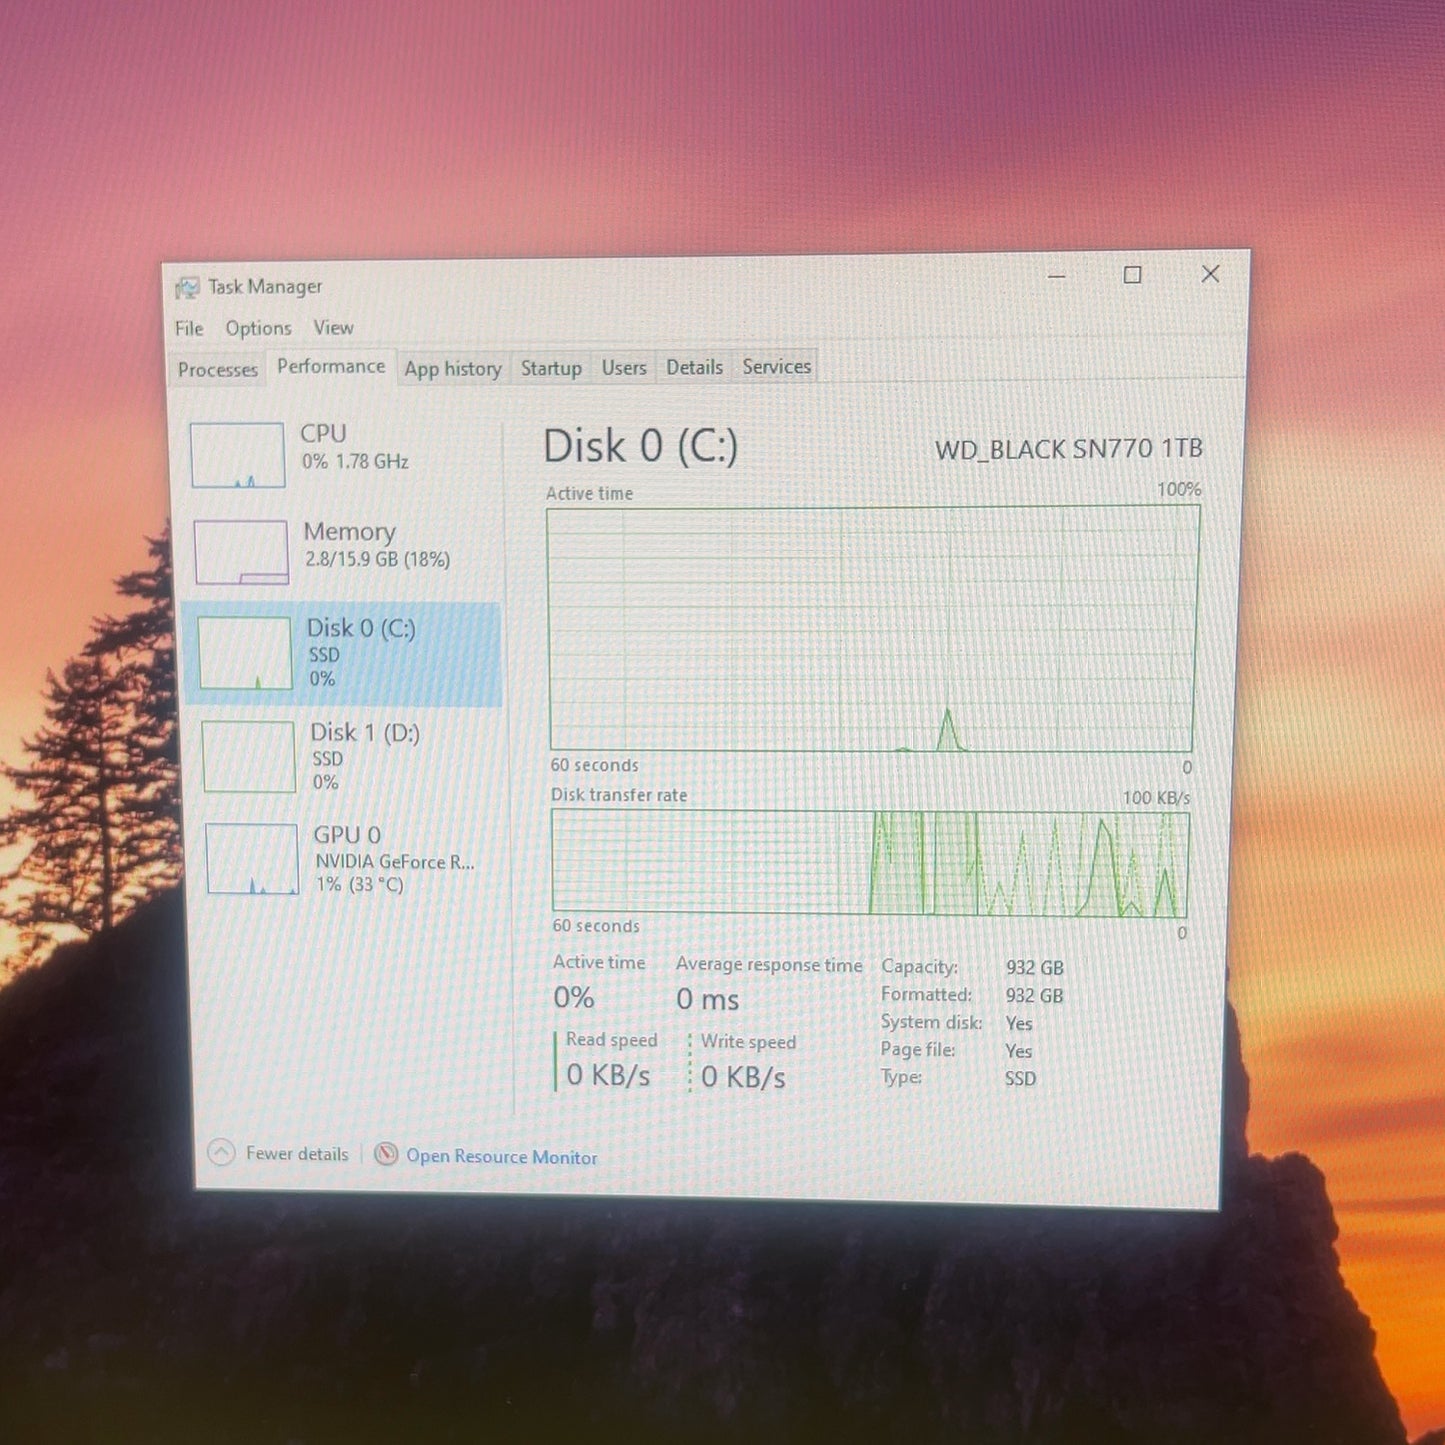1445x1445 pixels.
Task: Click the Disk transfer rate graph
Action: click(x=870, y=864)
